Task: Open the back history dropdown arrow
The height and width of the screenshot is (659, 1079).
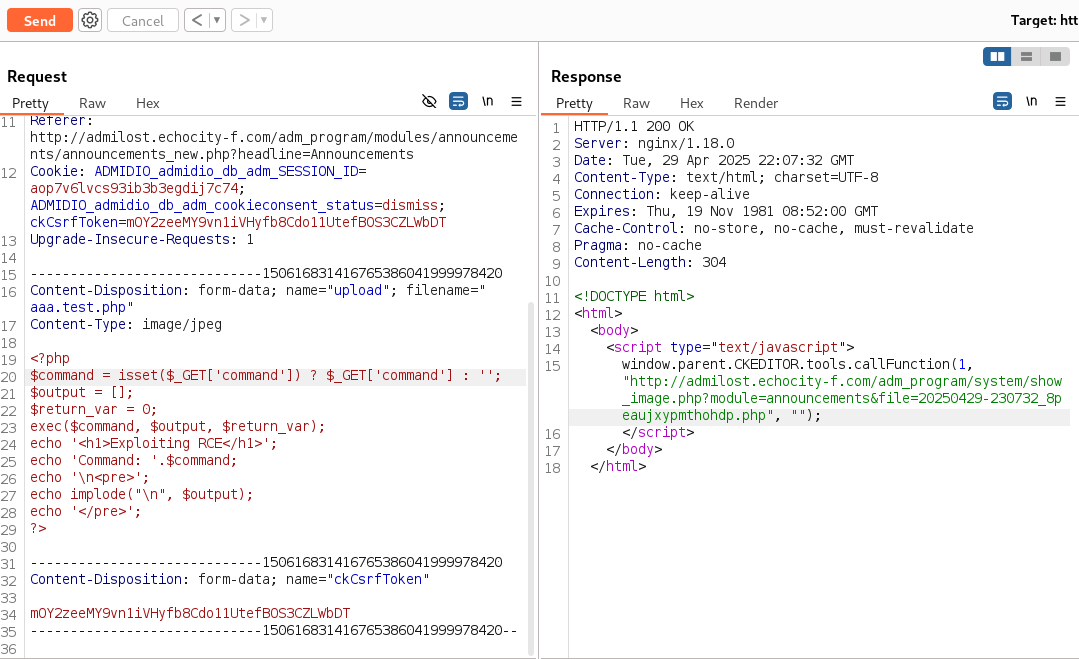Action: pos(217,21)
